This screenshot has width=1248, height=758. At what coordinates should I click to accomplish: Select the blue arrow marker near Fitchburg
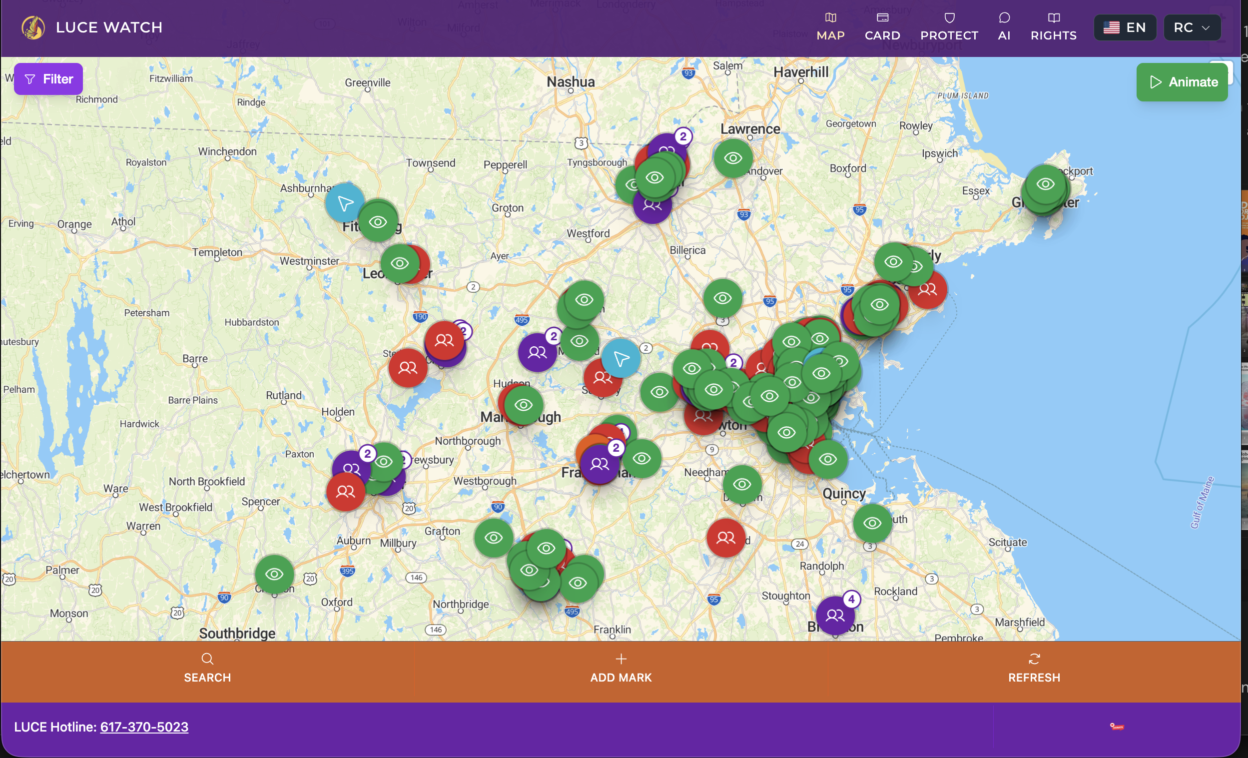click(345, 203)
